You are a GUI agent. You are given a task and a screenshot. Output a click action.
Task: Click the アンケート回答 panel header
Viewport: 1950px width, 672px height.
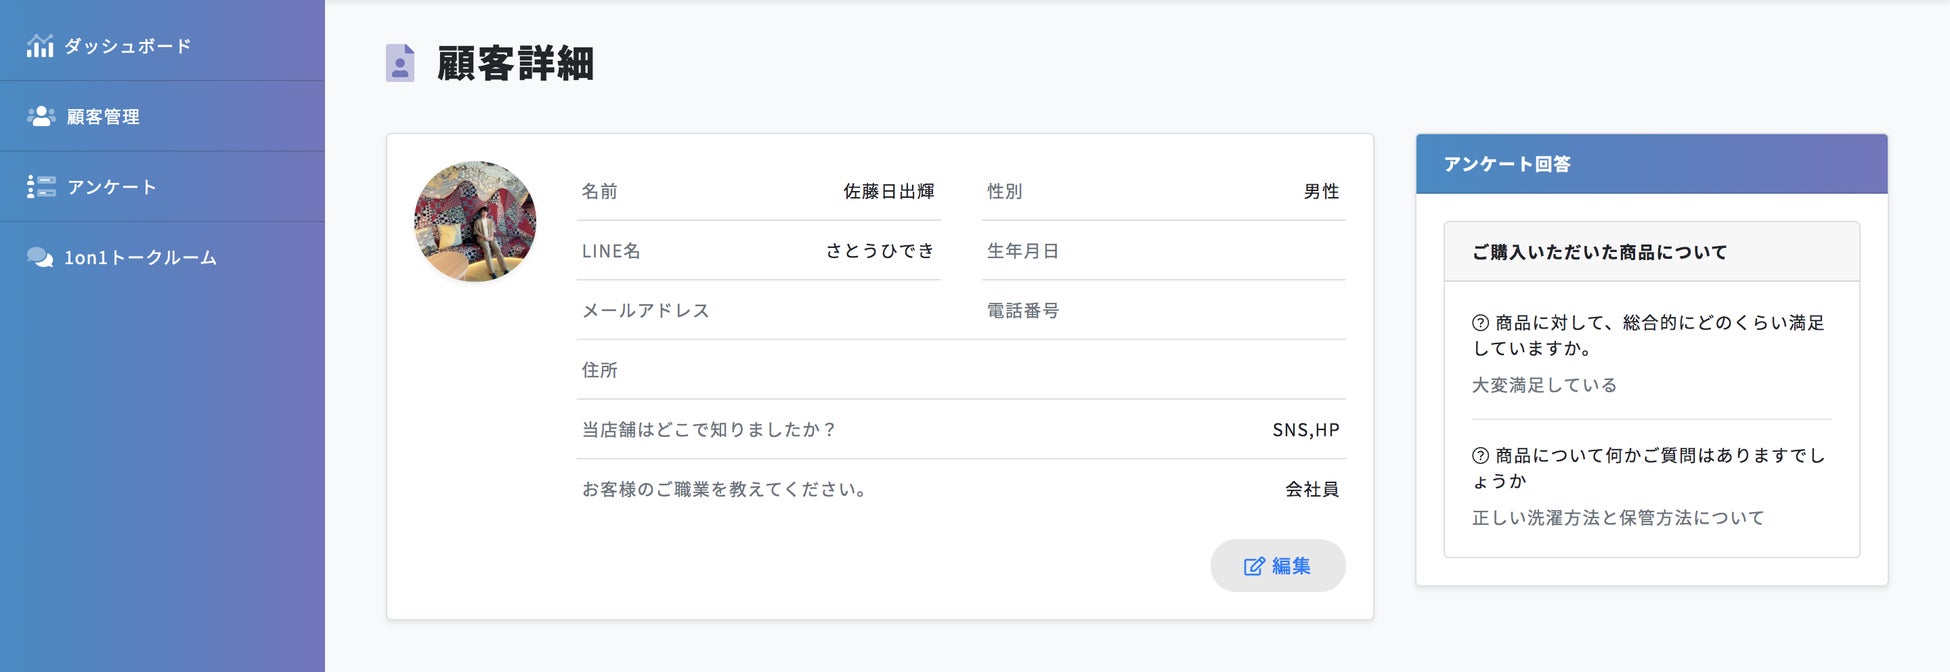coord(1651,164)
